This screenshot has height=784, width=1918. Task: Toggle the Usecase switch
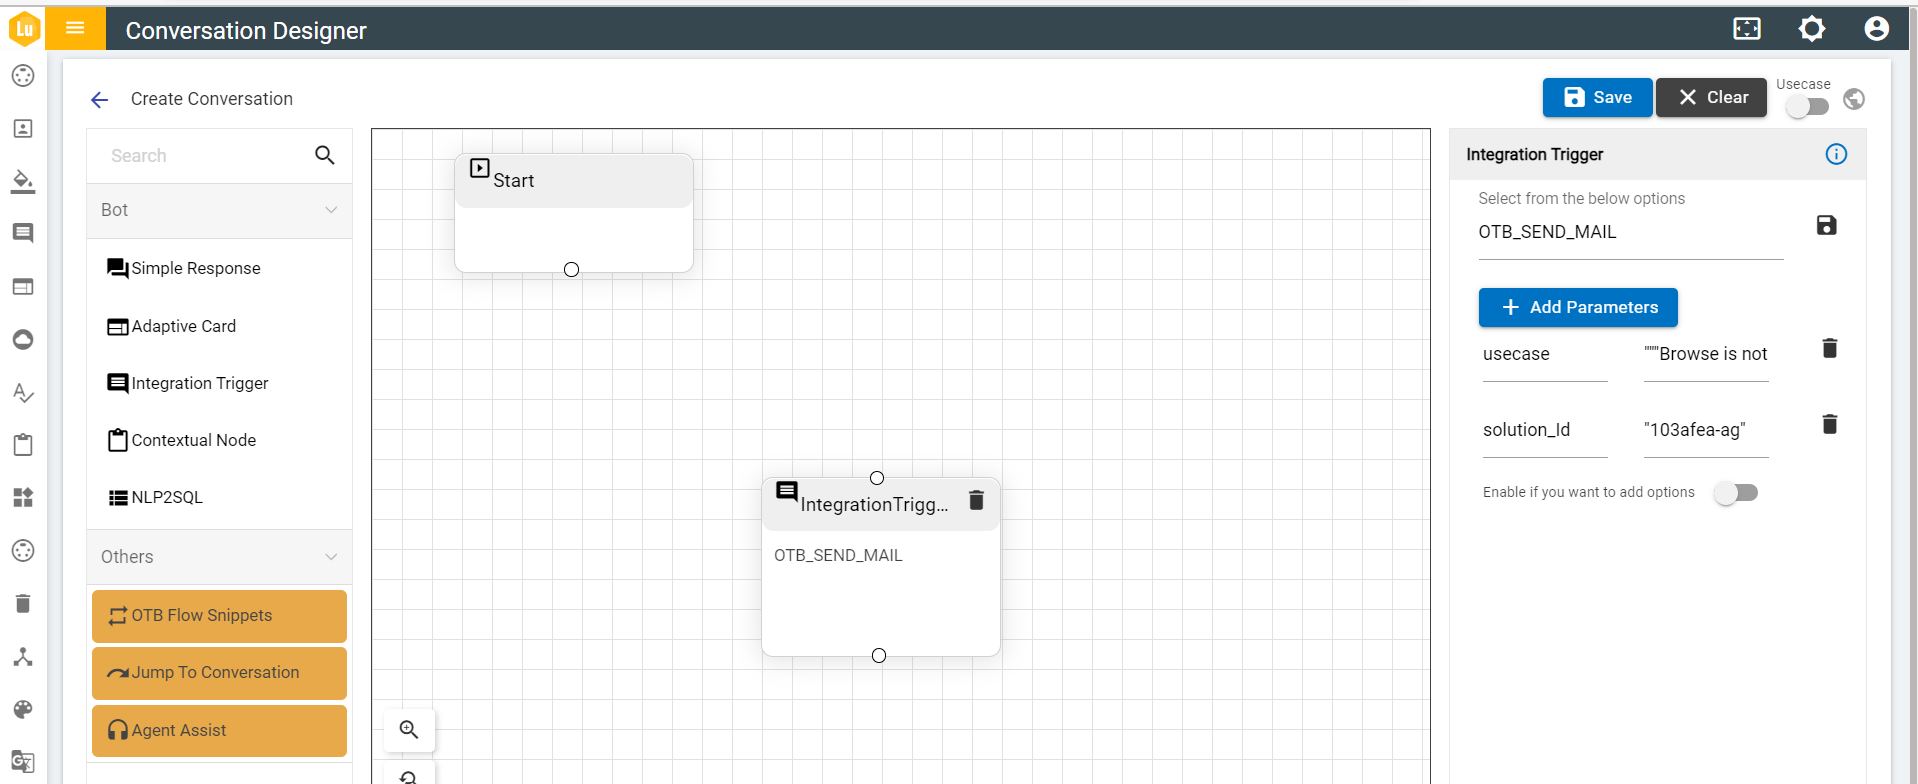[x=1807, y=106]
